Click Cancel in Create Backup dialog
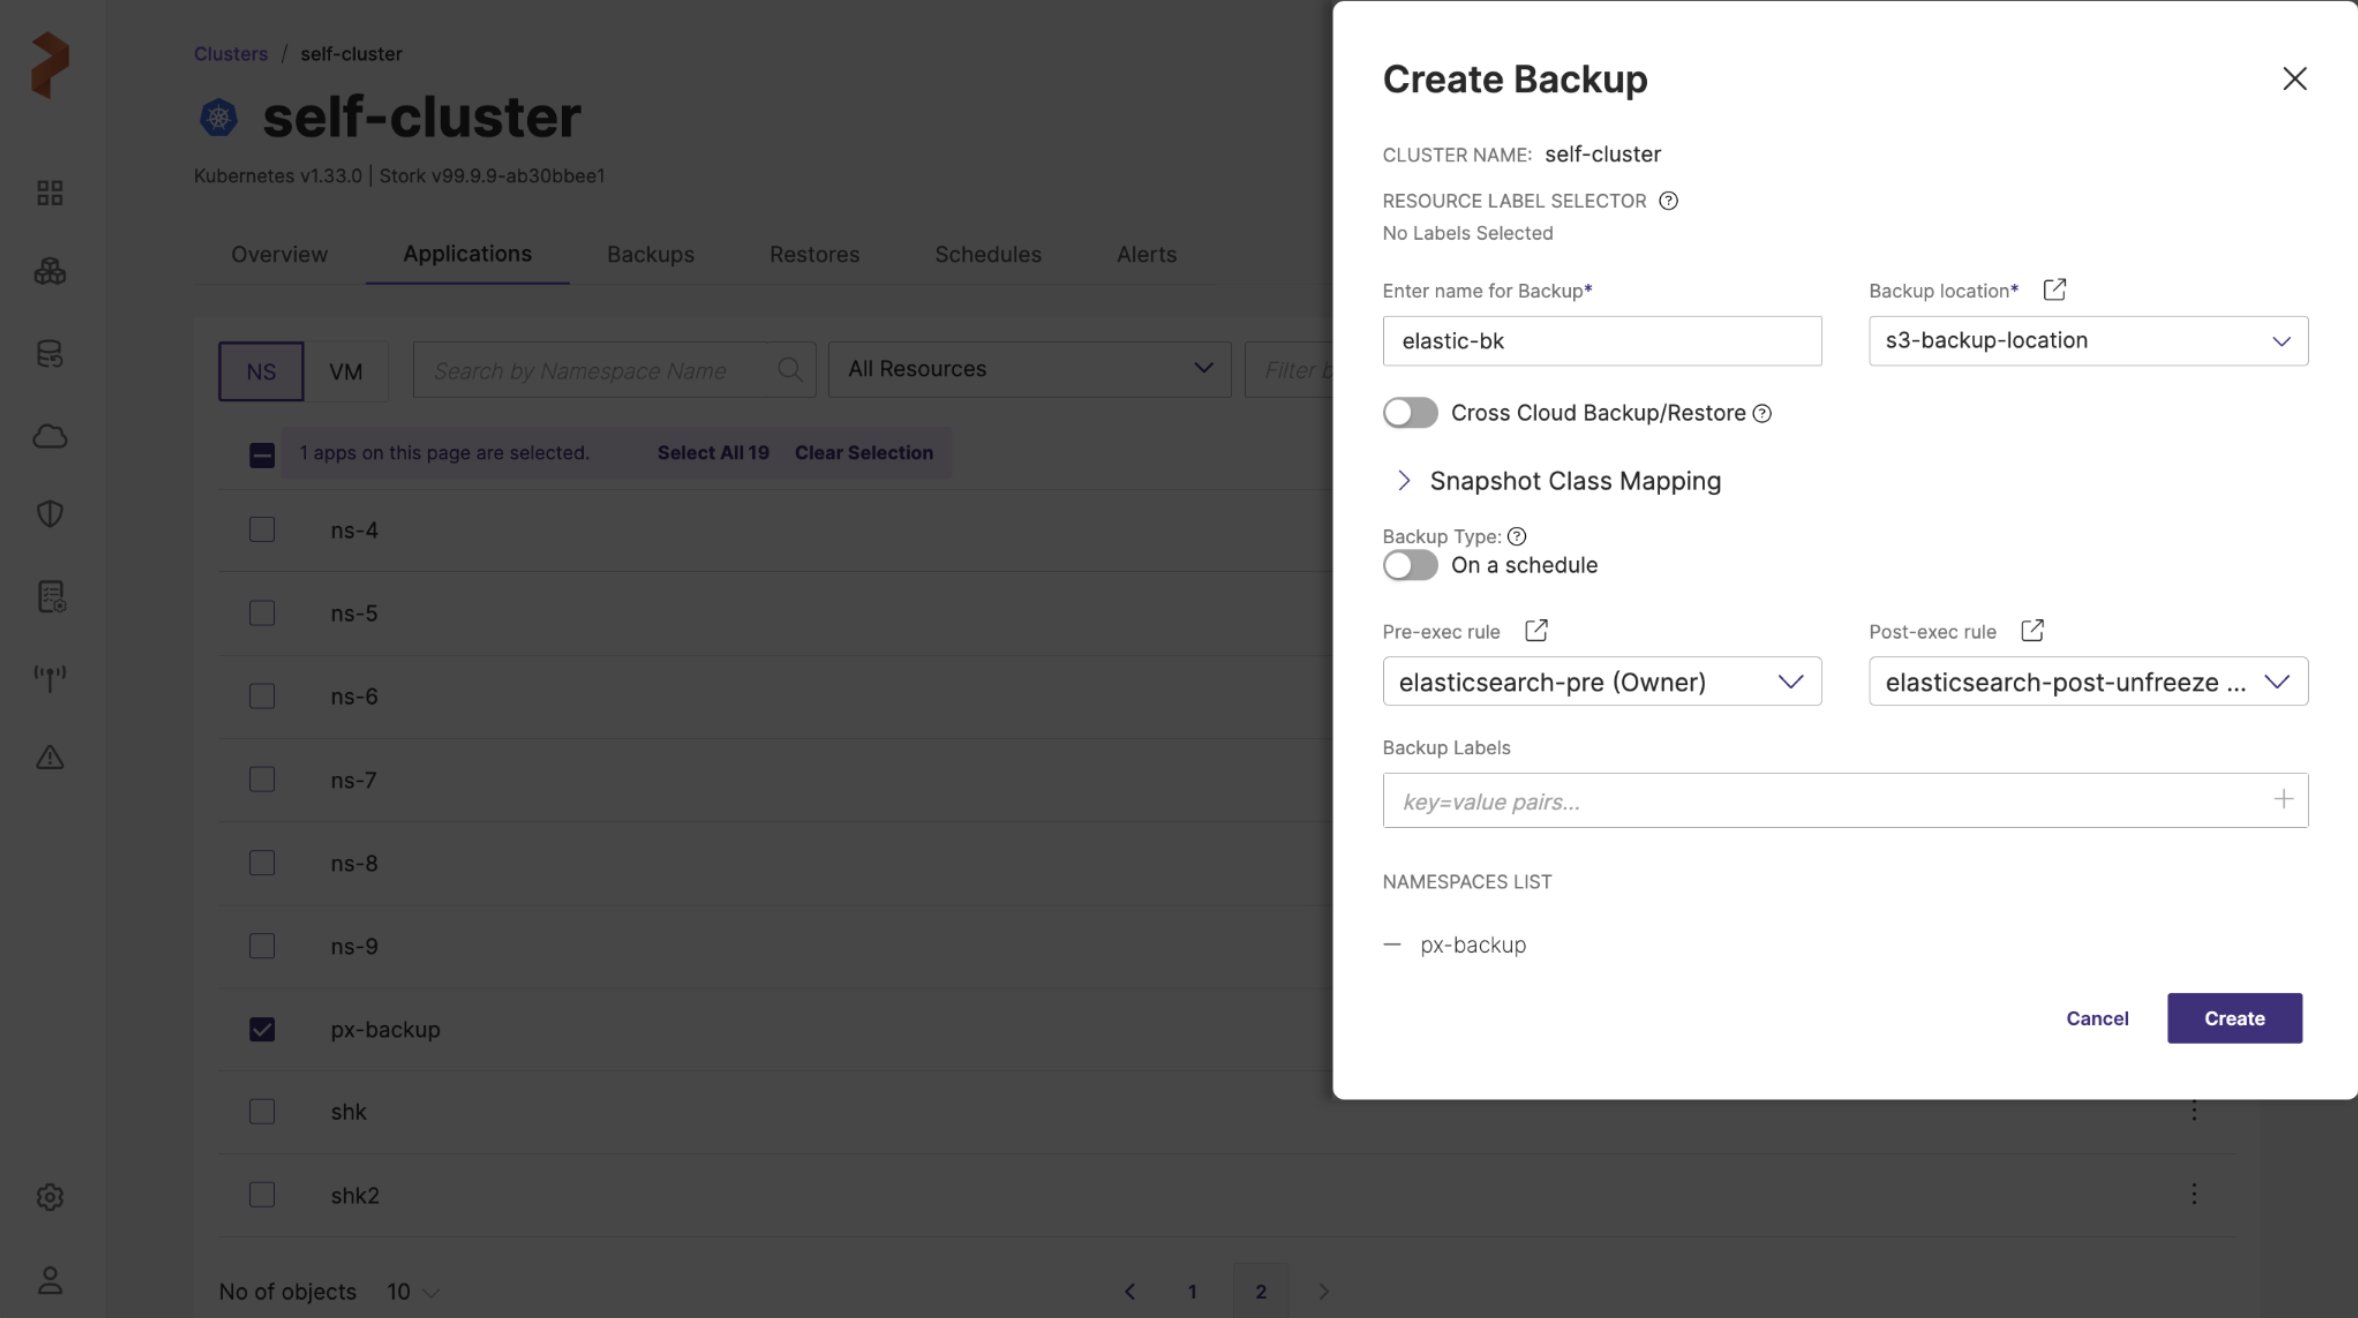The height and width of the screenshot is (1318, 2358). click(x=2097, y=1018)
